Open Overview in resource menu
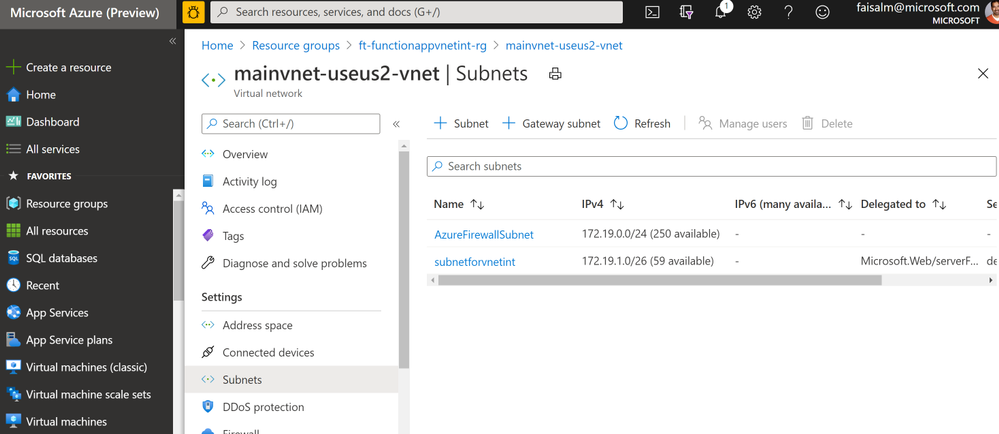 245,155
